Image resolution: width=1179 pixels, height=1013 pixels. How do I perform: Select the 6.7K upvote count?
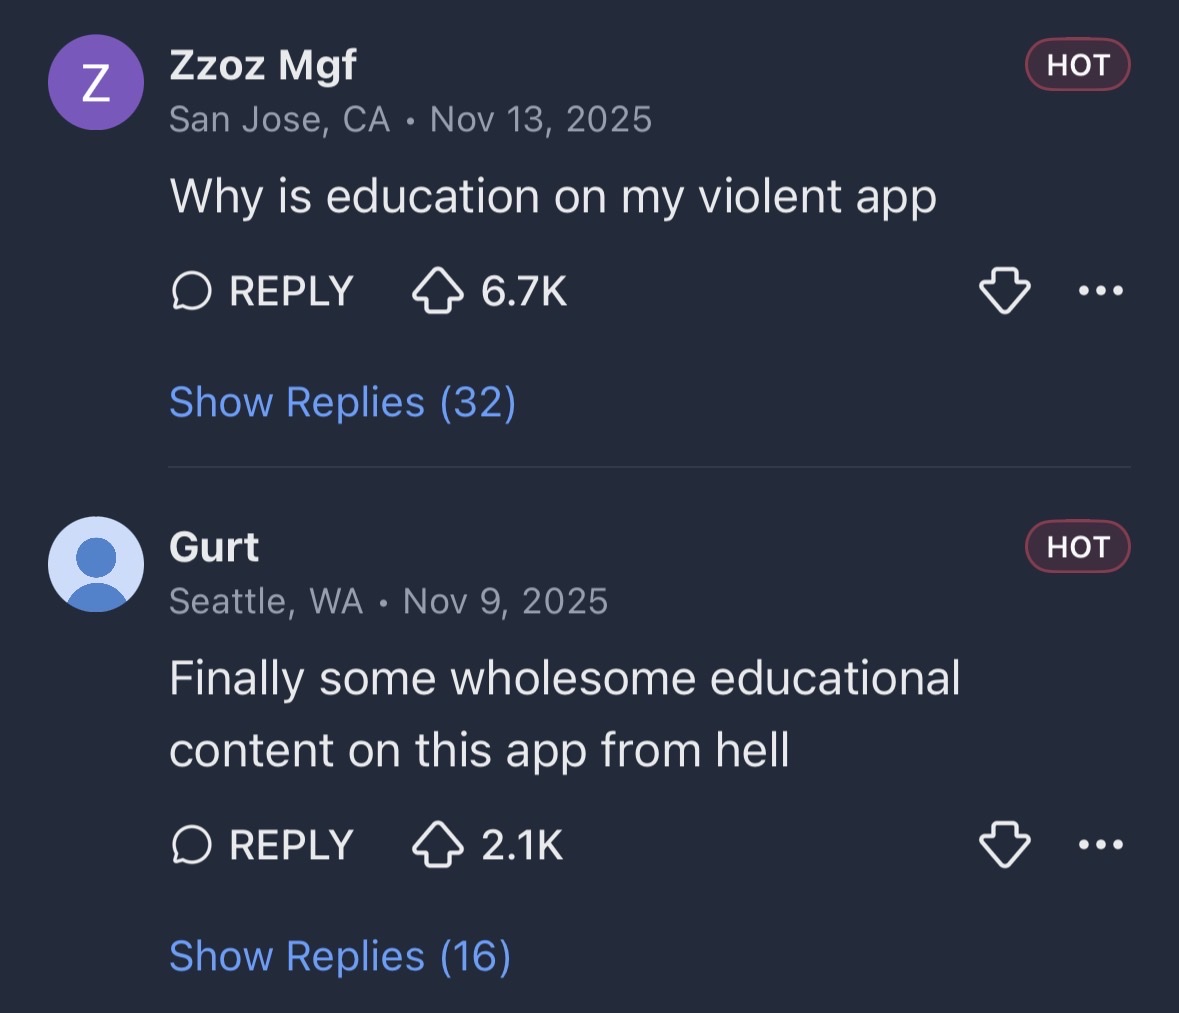coord(524,292)
